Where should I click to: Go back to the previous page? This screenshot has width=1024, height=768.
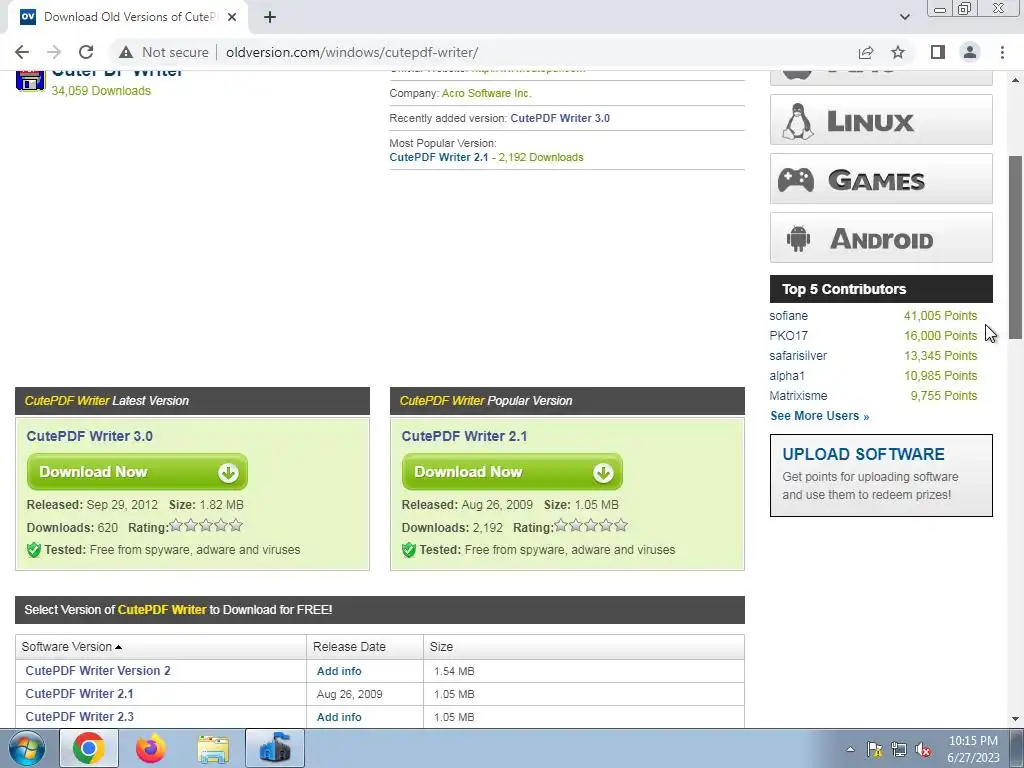[x=22, y=52]
